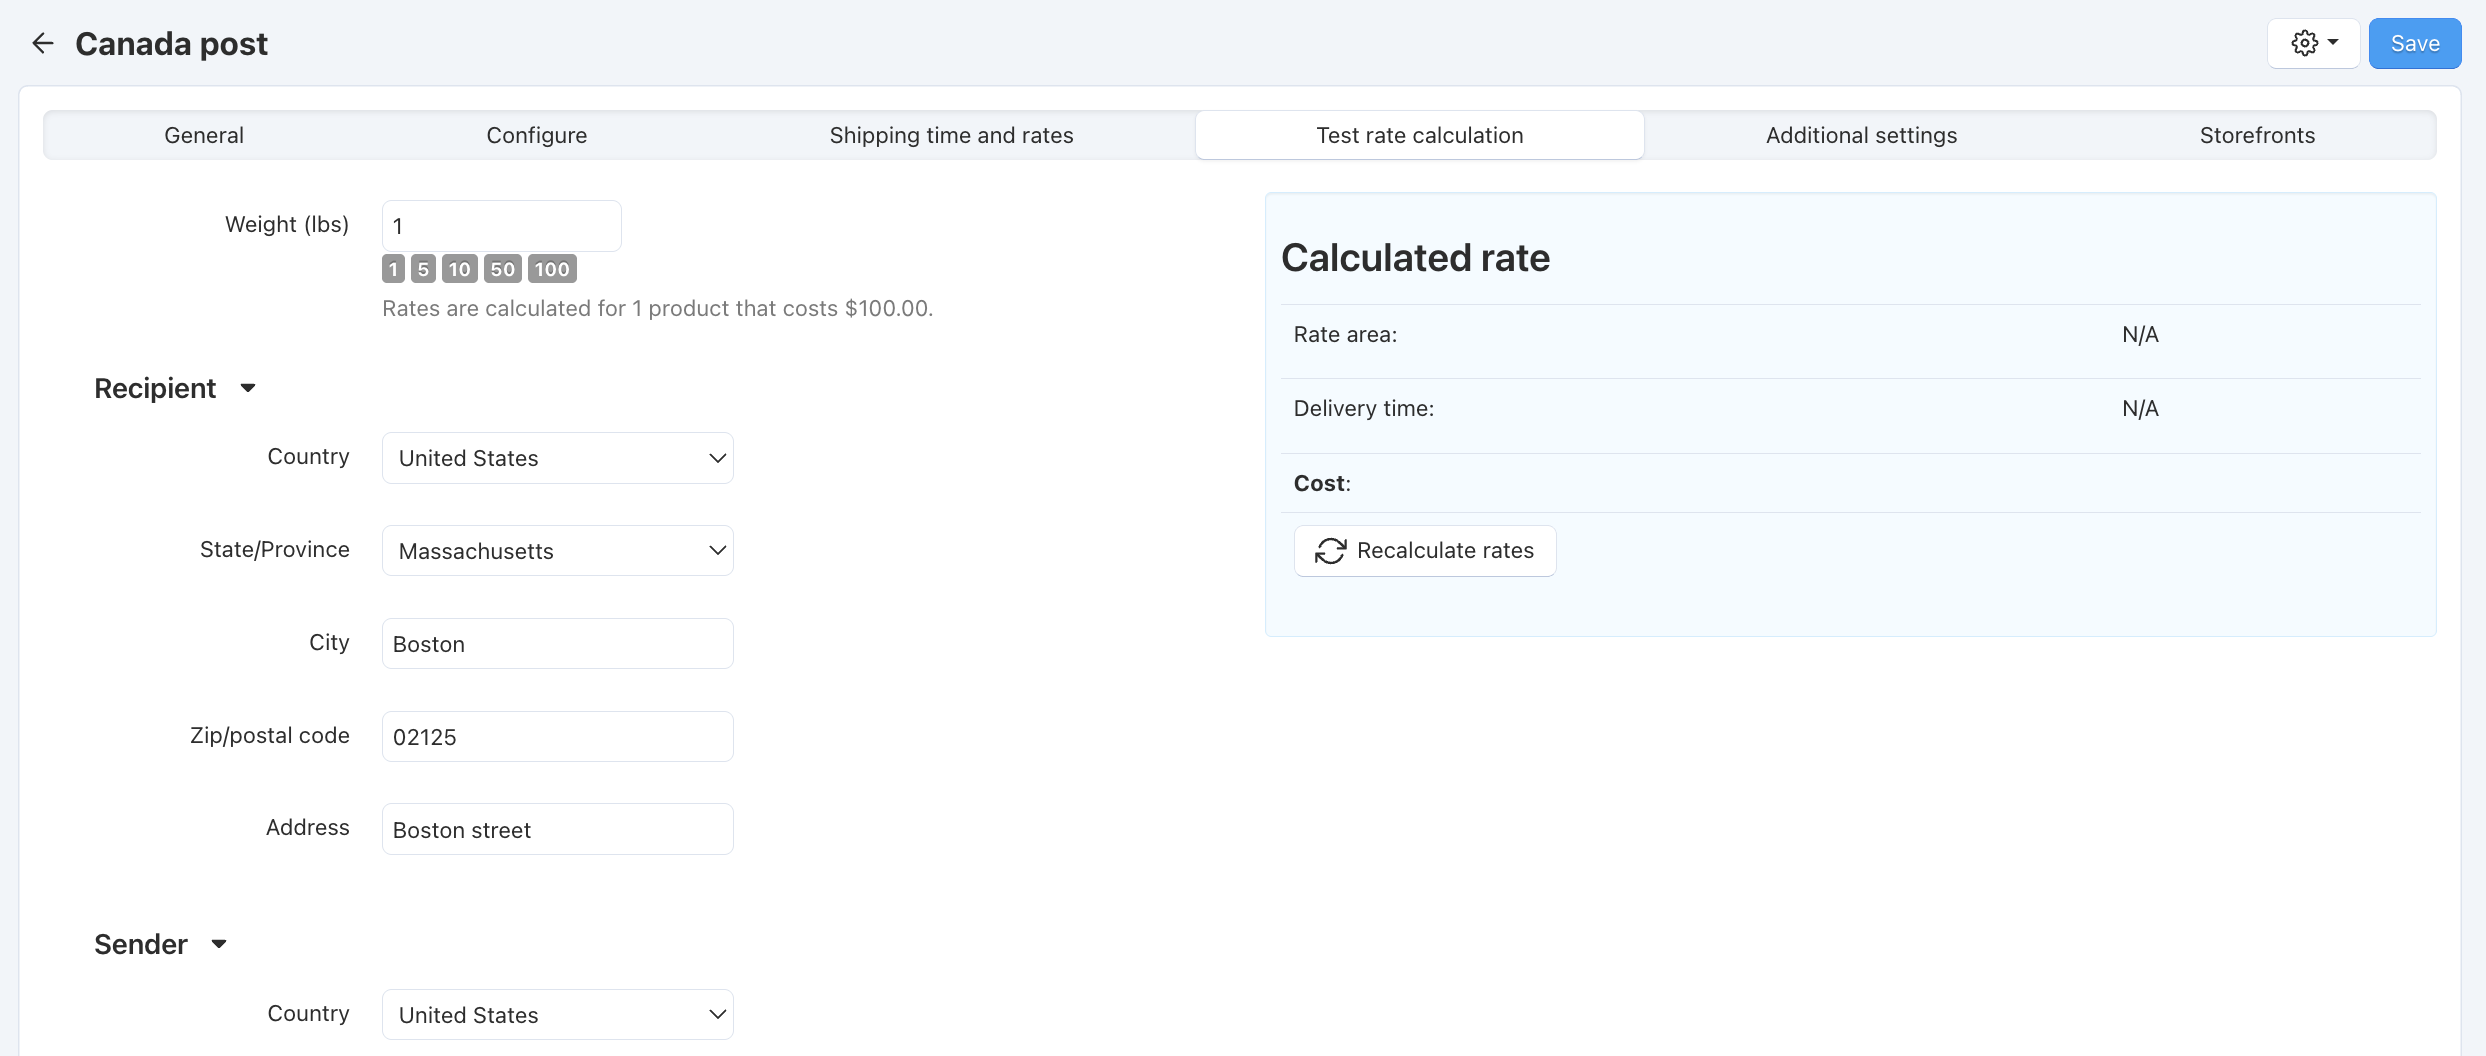The height and width of the screenshot is (1056, 2486).
Task: Go back using the left arrow icon
Action: (x=42, y=43)
